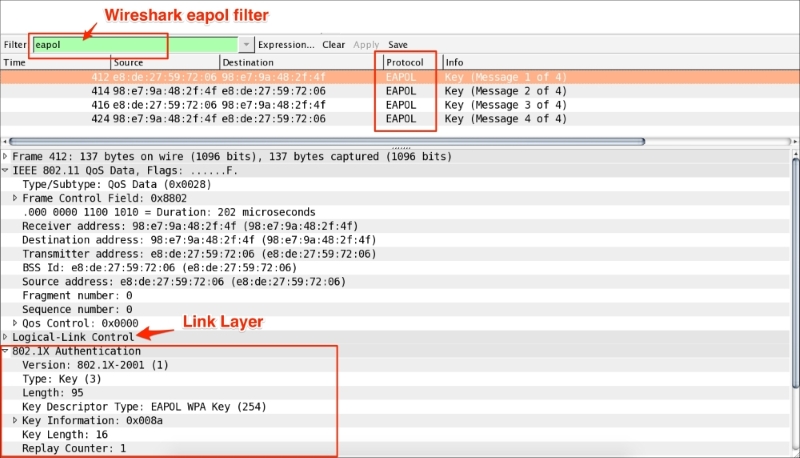Sort by the Info column header
Viewport: 800px width, 458px height.
click(621, 62)
